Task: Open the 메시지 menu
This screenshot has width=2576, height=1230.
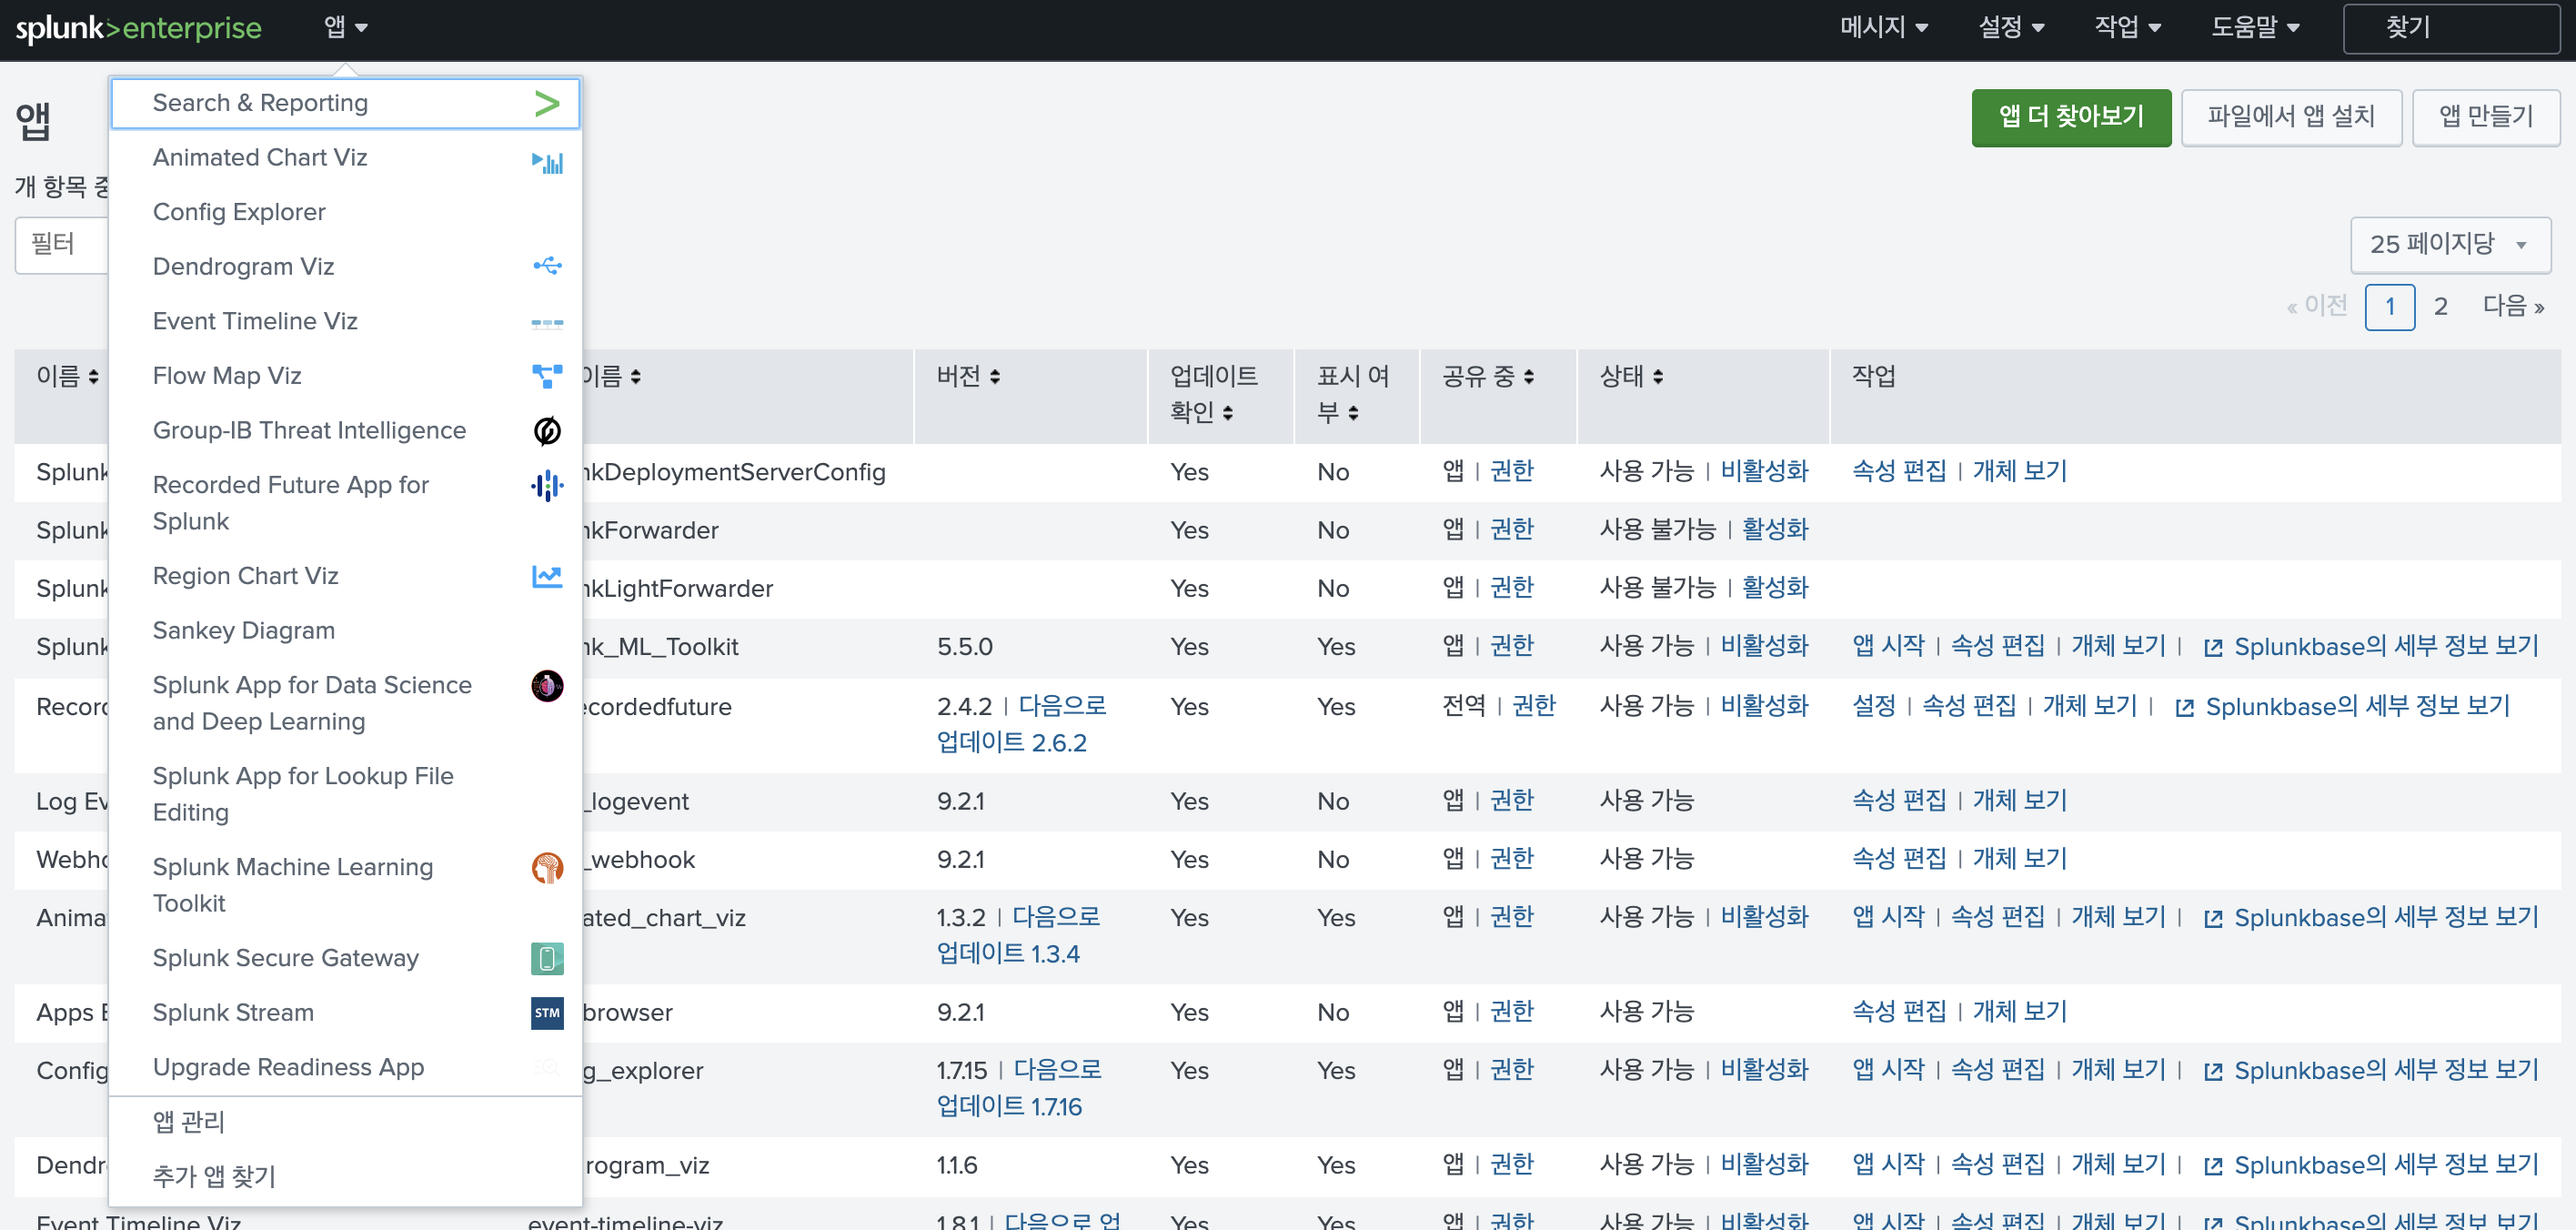Action: point(1884,27)
